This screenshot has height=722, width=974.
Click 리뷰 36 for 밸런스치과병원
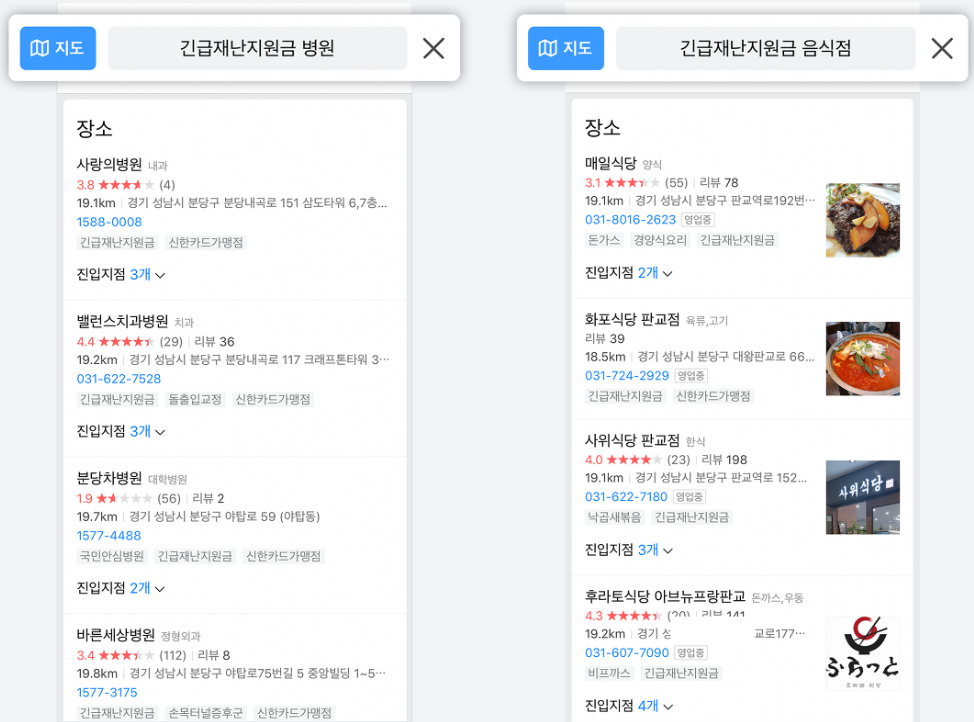point(214,342)
